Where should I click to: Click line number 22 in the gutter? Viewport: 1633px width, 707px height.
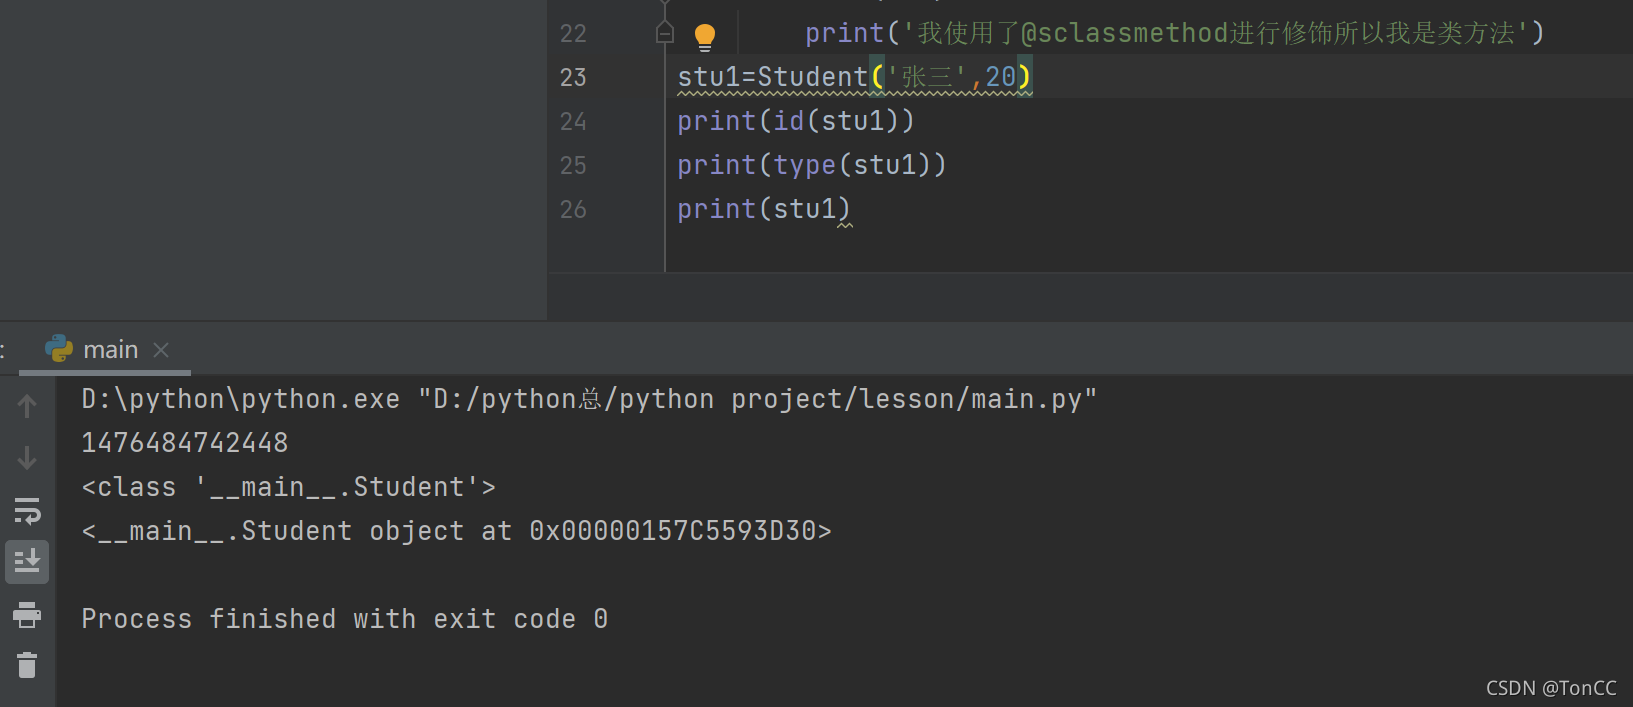coord(573,33)
